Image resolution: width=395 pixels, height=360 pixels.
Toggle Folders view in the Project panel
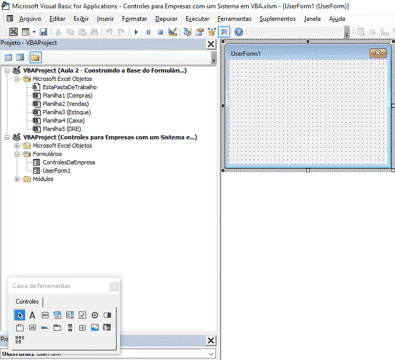(35, 57)
